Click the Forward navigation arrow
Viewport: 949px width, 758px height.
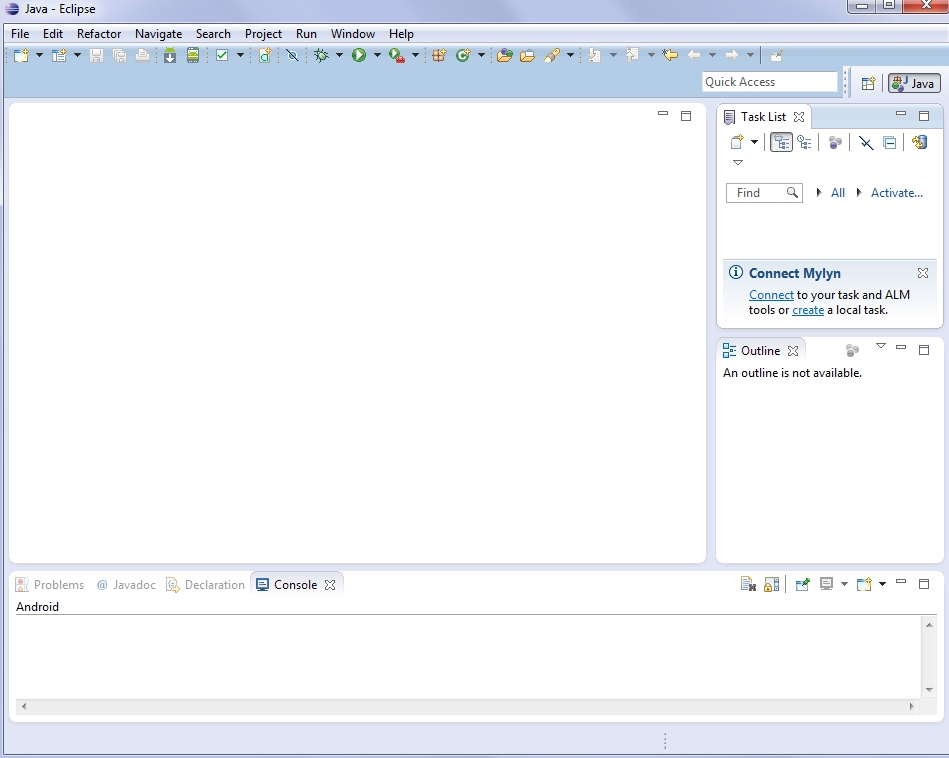(x=732, y=56)
